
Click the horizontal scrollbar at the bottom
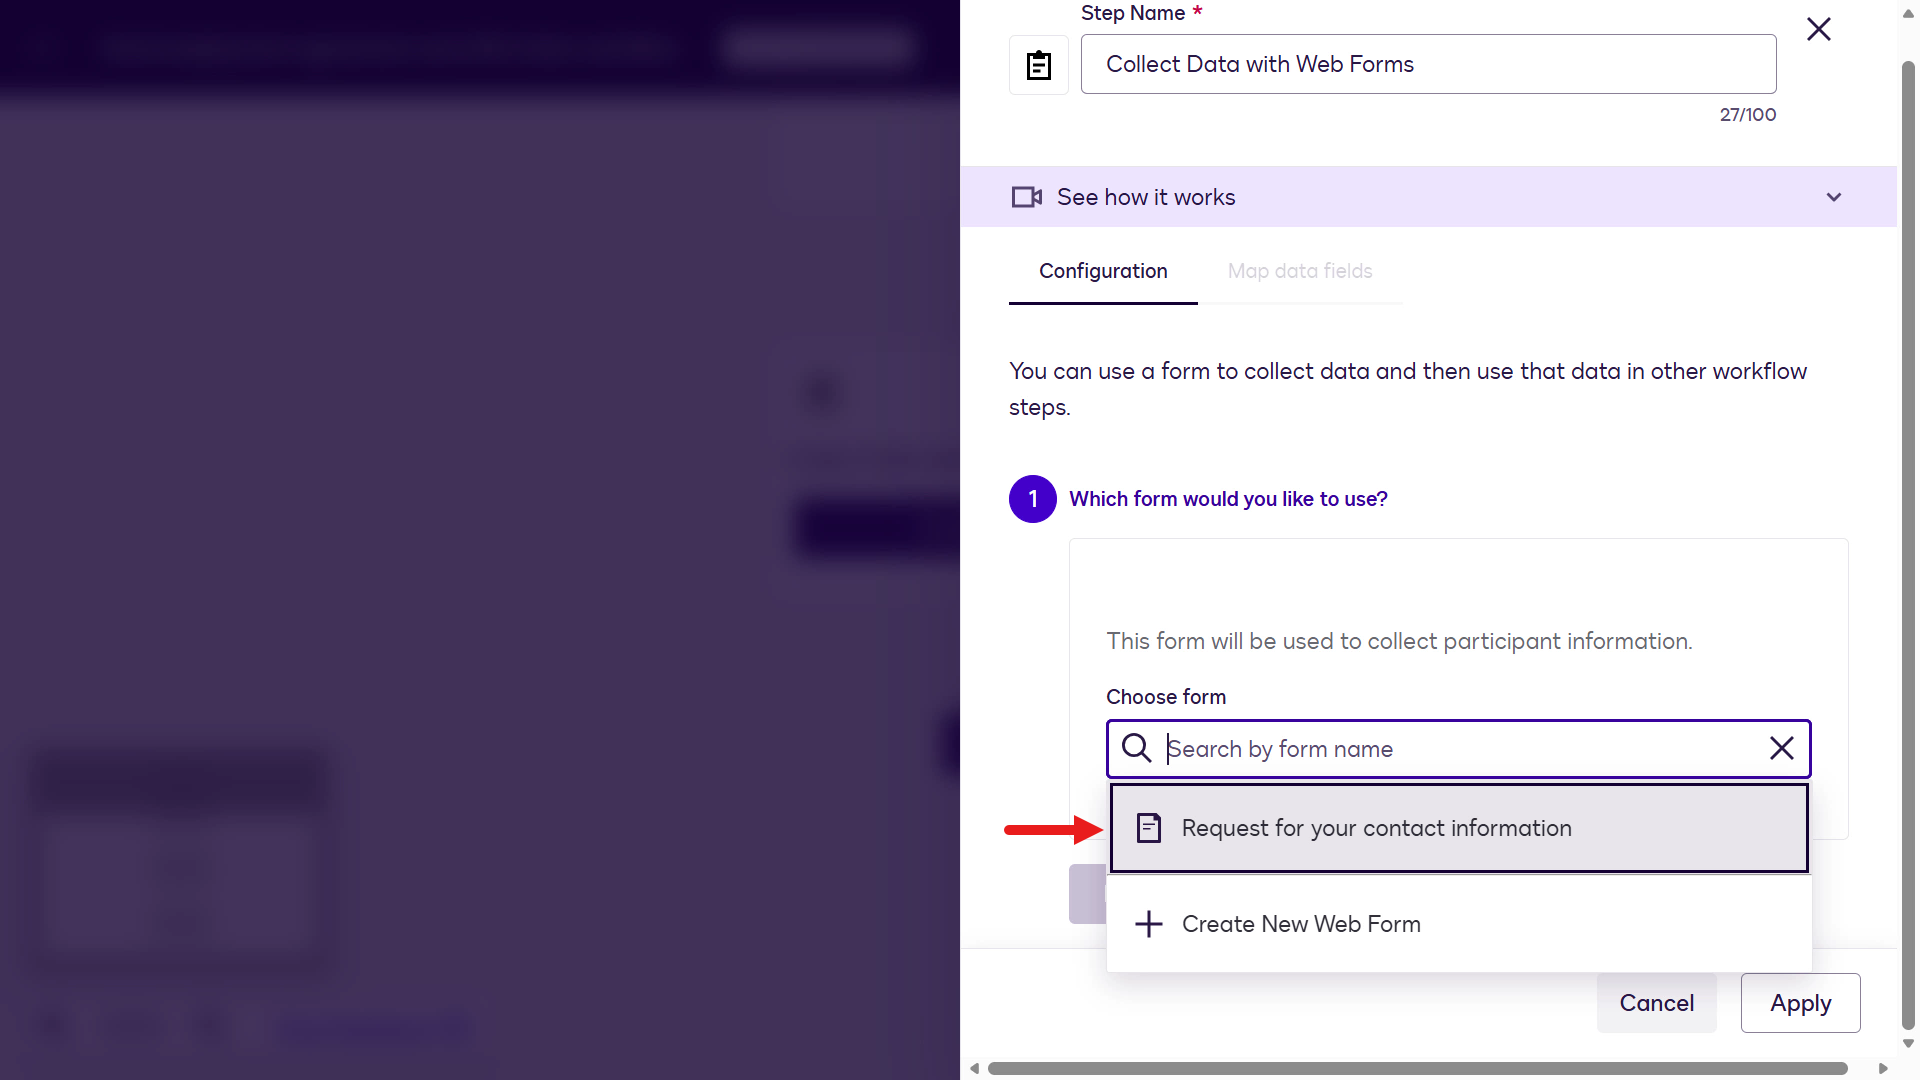[1417, 1069]
